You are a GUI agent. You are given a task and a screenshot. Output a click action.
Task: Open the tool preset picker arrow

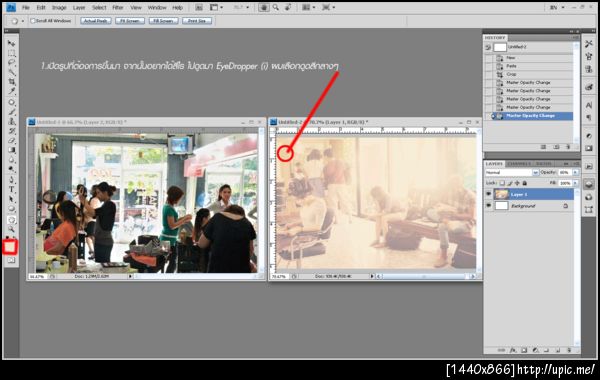coord(23,21)
